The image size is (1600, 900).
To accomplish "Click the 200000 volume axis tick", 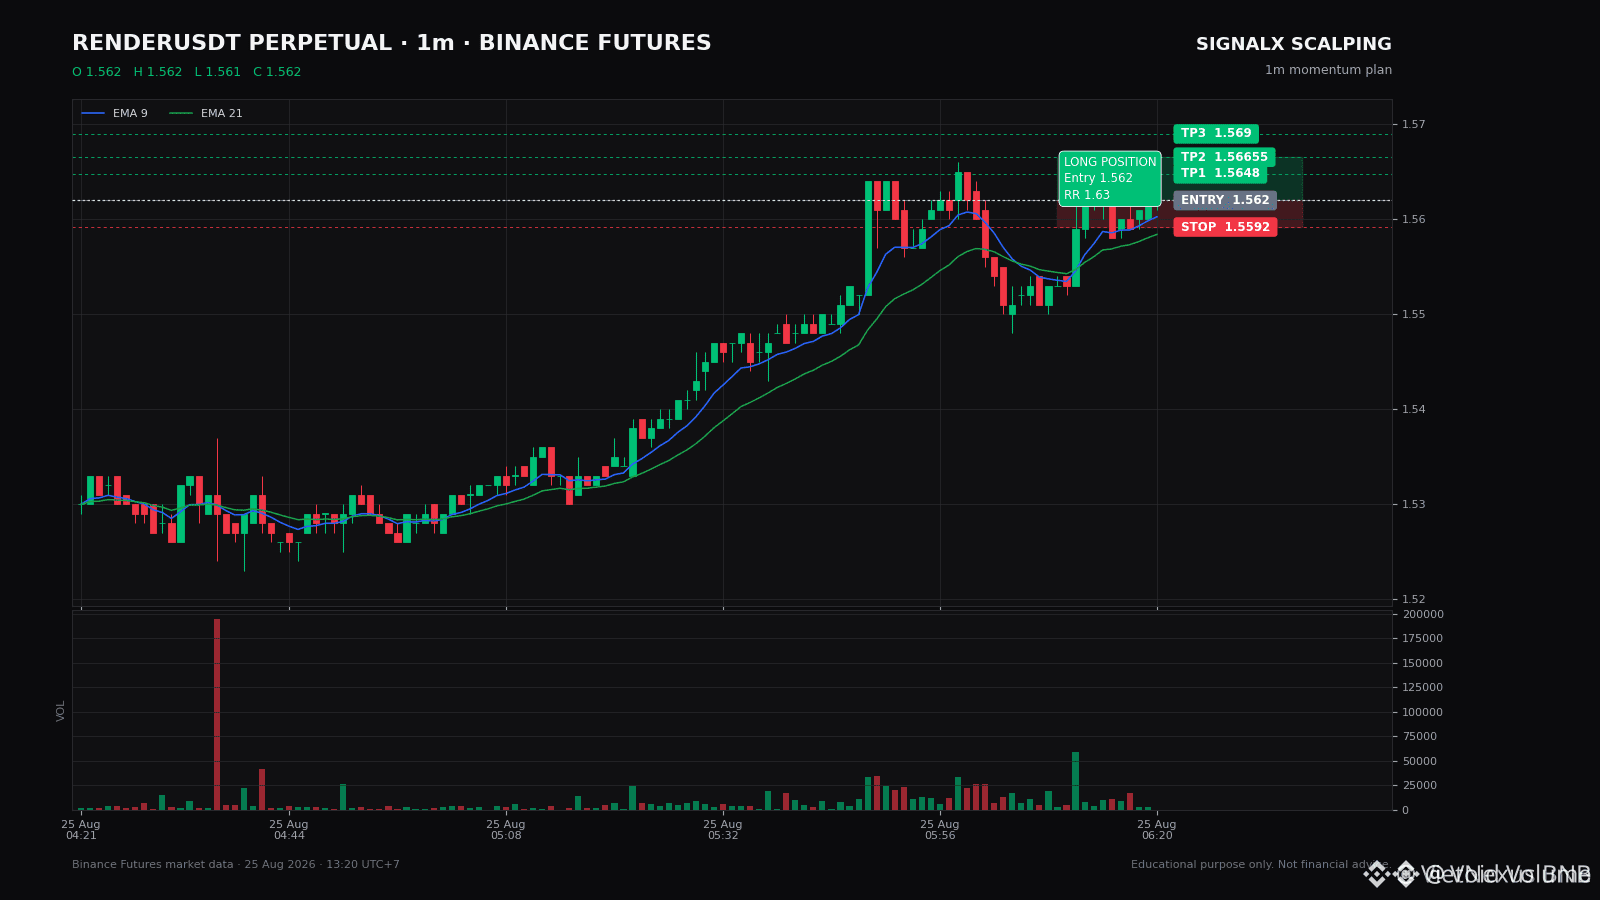I will [1422, 615].
